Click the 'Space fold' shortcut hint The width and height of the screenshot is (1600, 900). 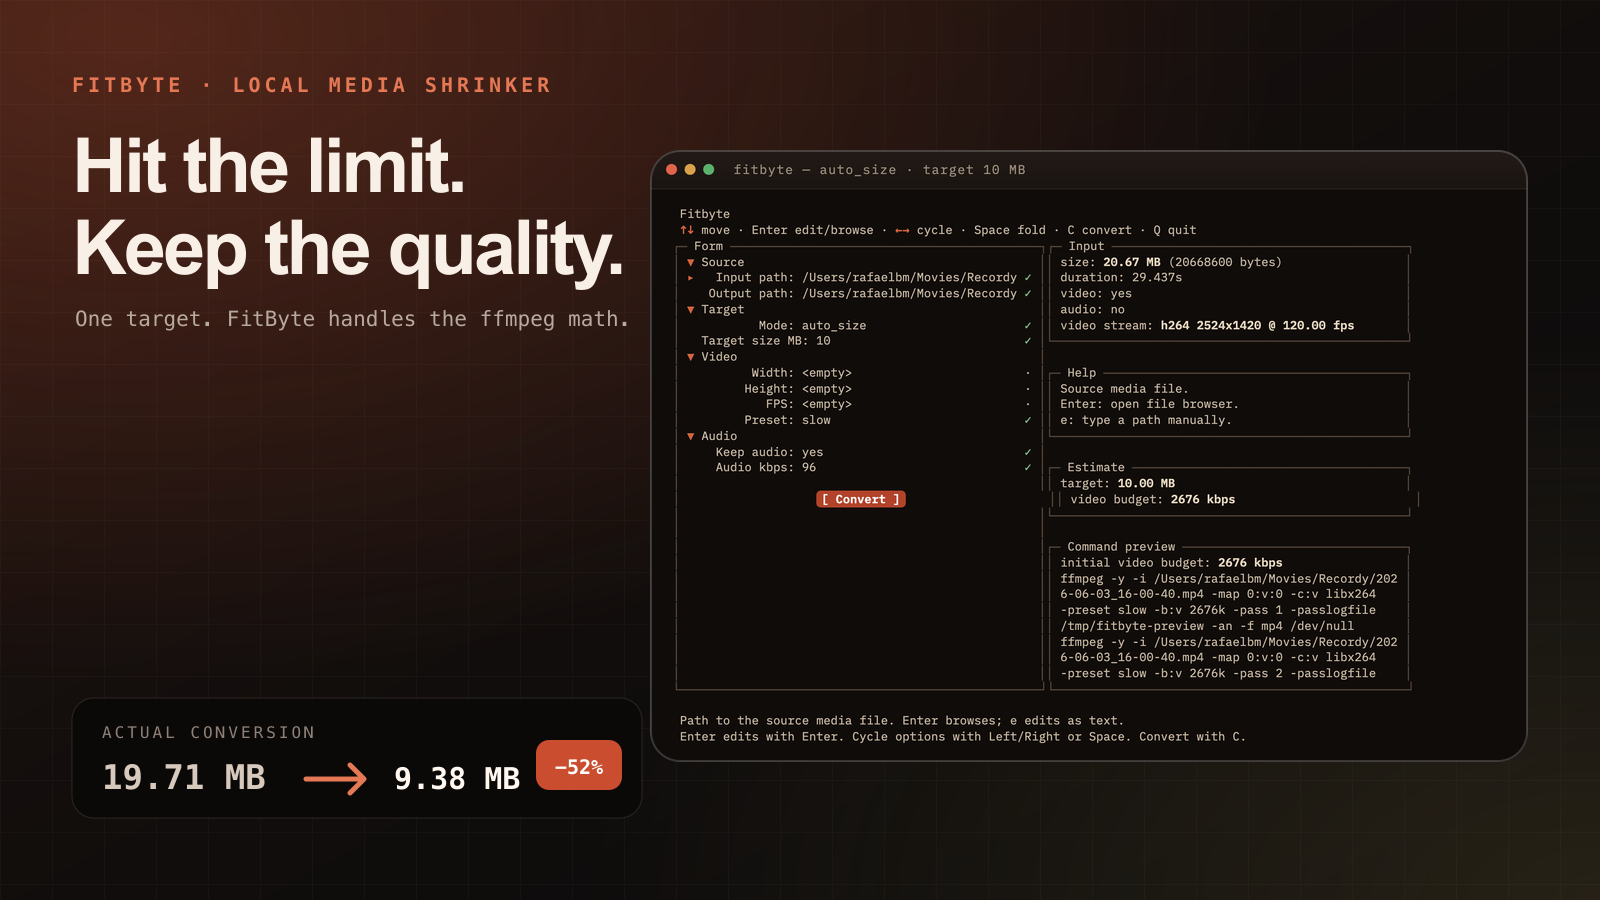(1010, 230)
